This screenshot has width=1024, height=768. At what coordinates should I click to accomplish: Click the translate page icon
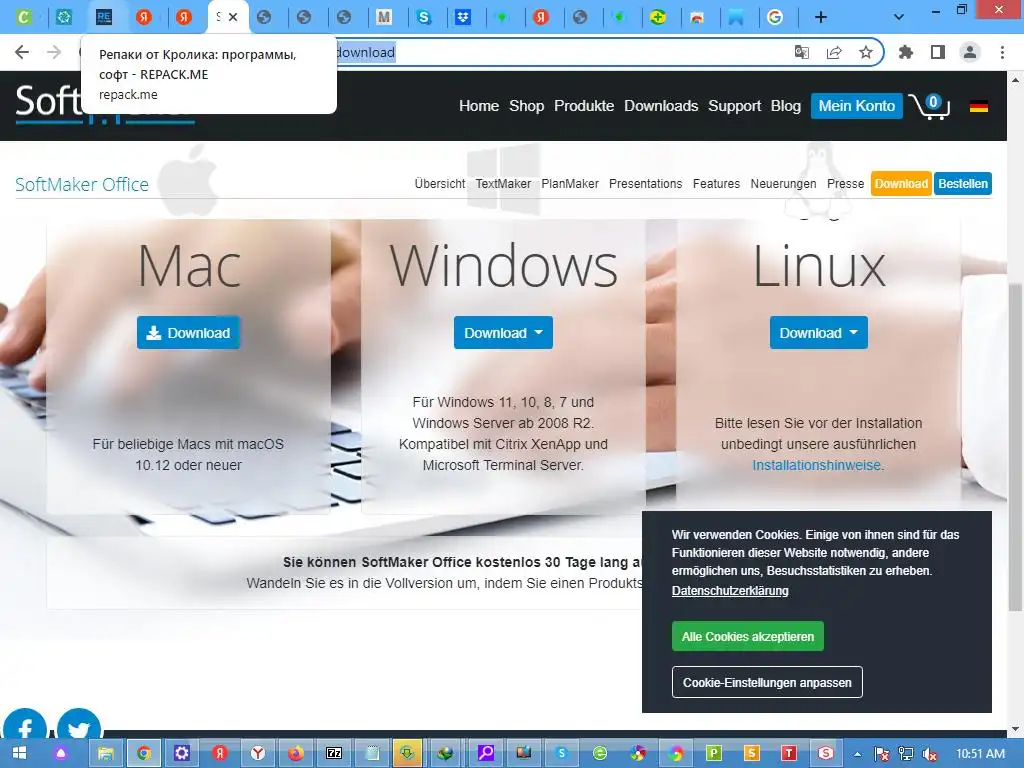802,52
